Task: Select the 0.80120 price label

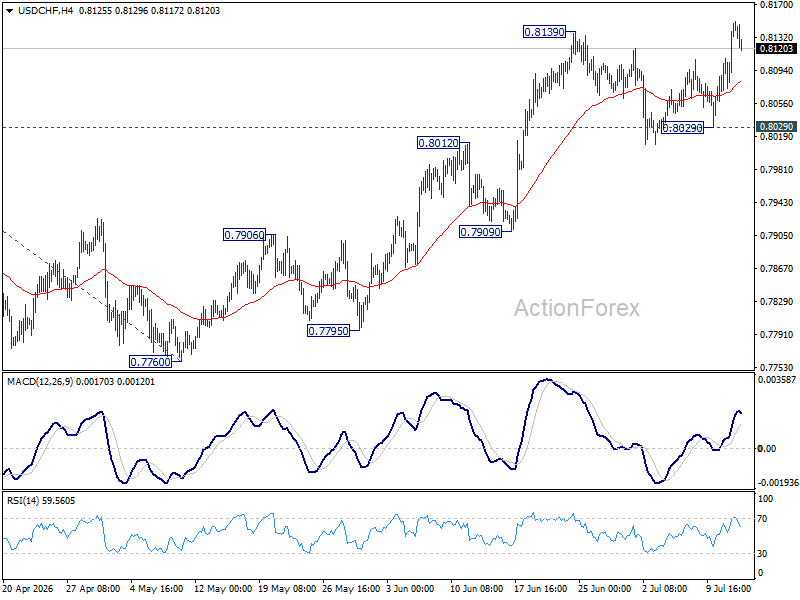Action: tap(438, 143)
